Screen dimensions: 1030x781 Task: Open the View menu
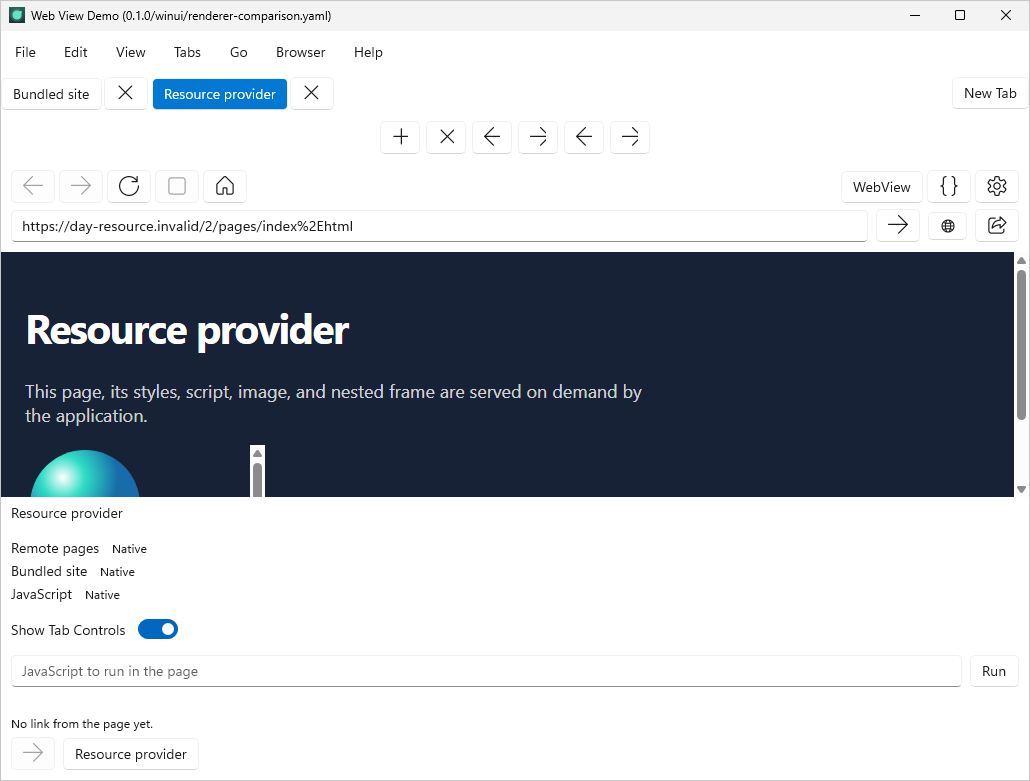[x=131, y=53]
